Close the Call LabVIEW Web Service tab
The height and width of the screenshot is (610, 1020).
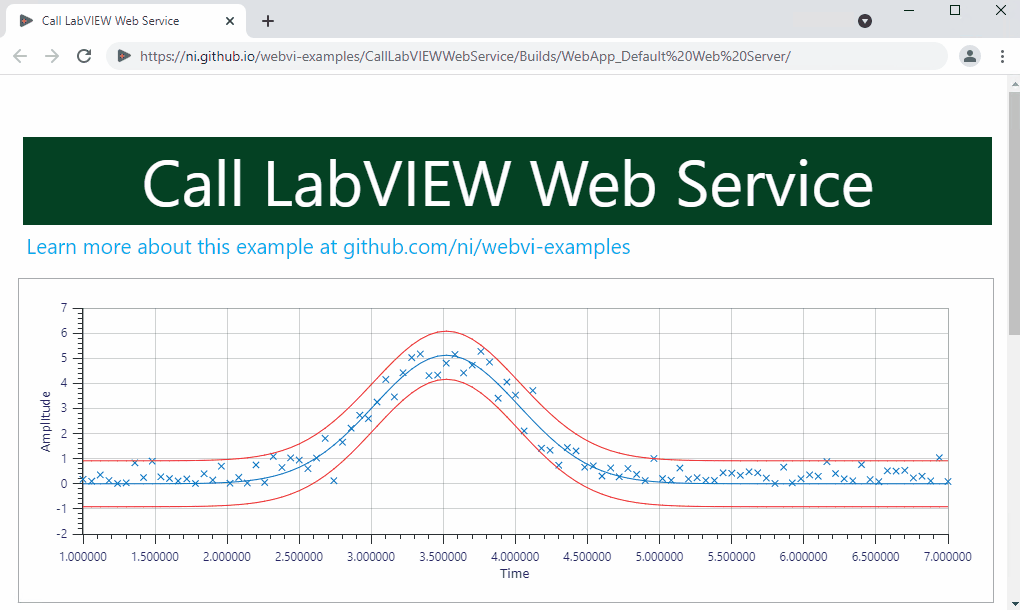click(230, 21)
